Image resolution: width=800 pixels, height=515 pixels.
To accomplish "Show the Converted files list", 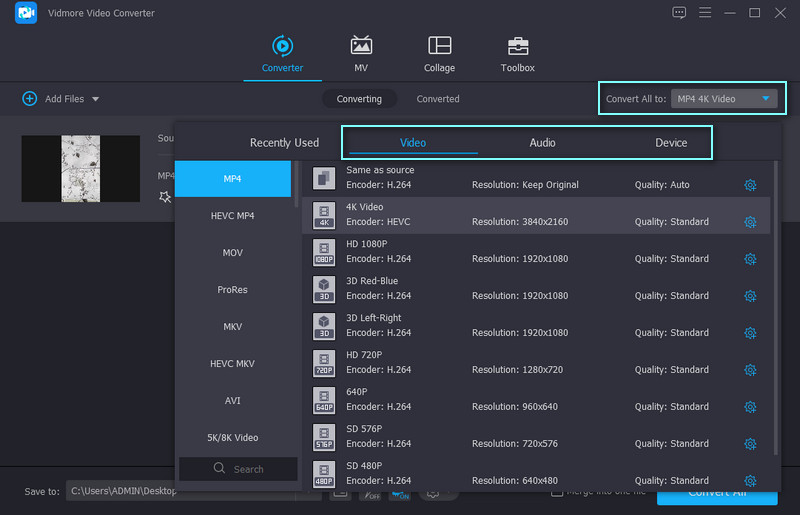I will [438, 99].
